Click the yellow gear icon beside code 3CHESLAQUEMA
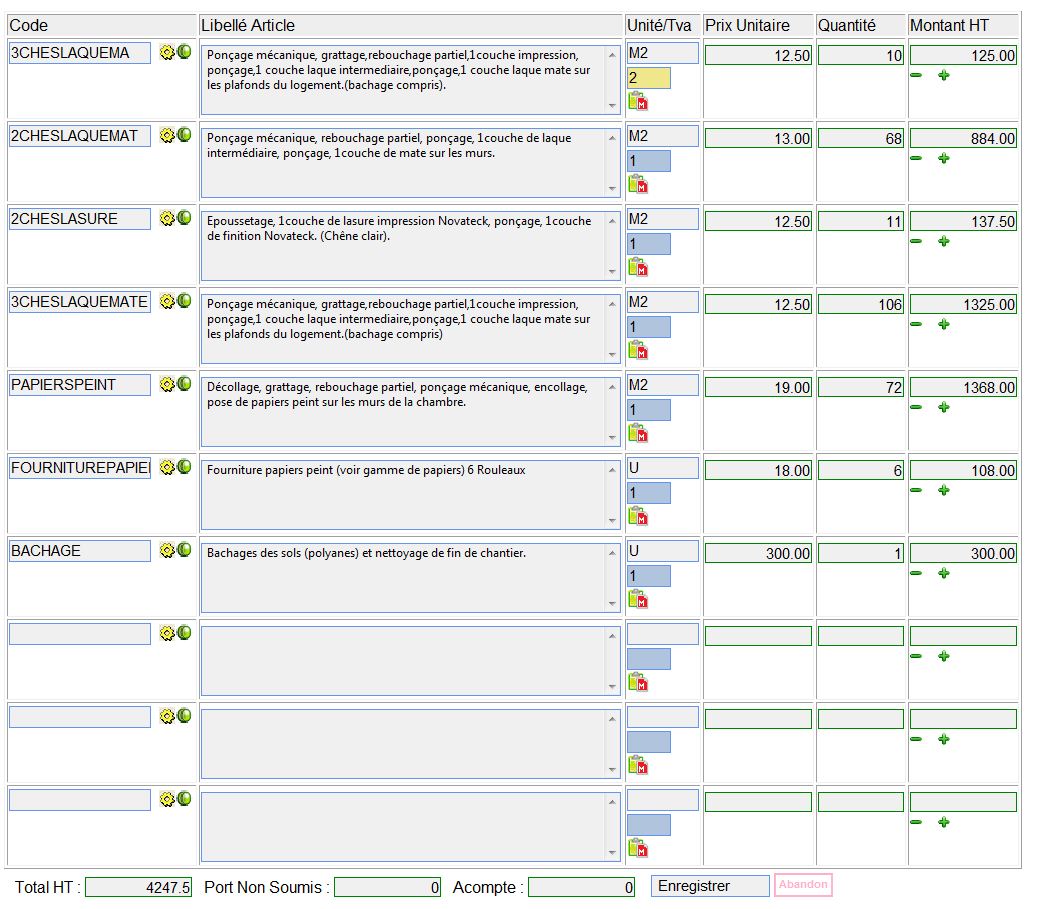The image size is (1041, 909). point(167,52)
